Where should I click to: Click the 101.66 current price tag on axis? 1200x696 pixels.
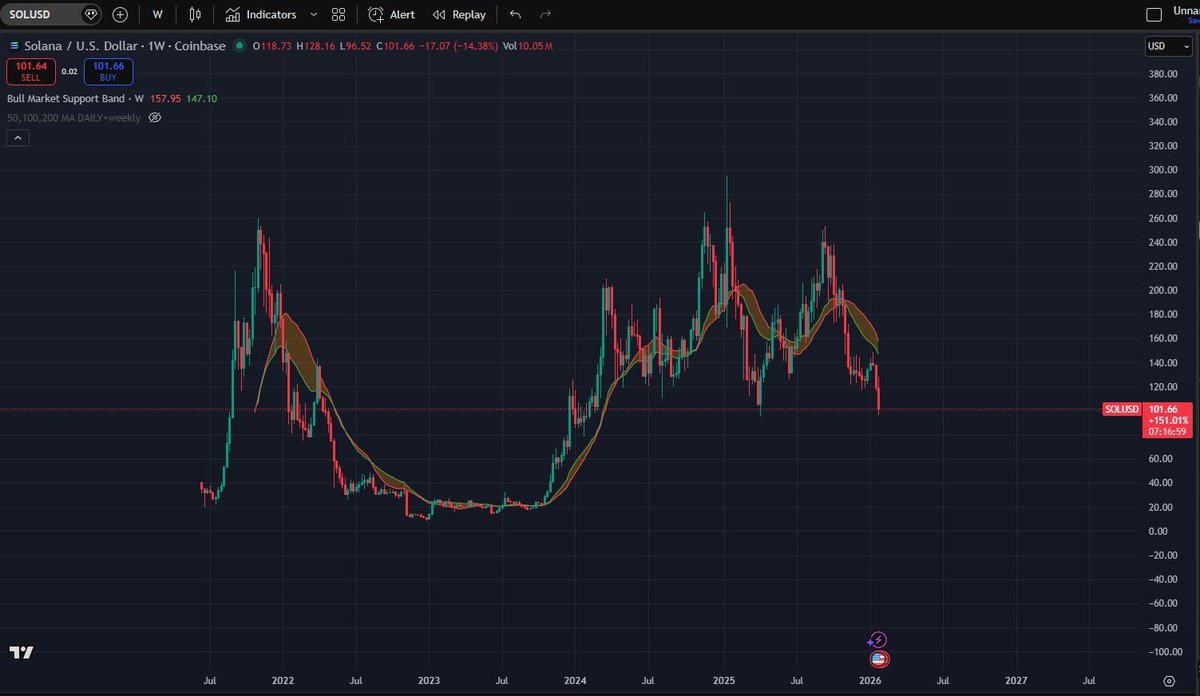pos(1165,409)
